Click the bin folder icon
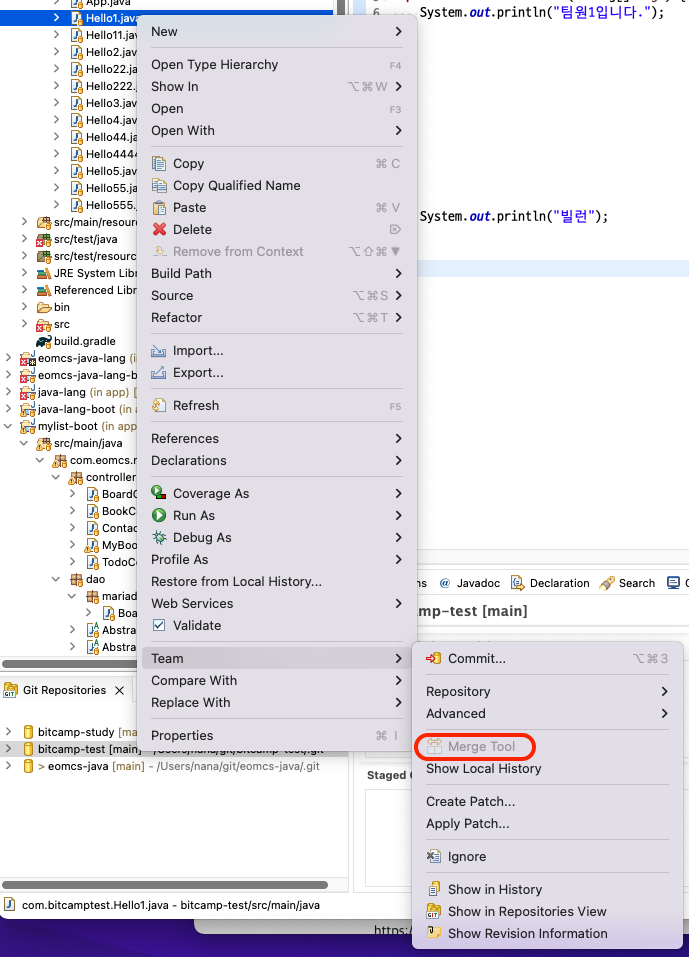The width and height of the screenshot is (689, 957). pyautogui.click(x=43, y=307)
